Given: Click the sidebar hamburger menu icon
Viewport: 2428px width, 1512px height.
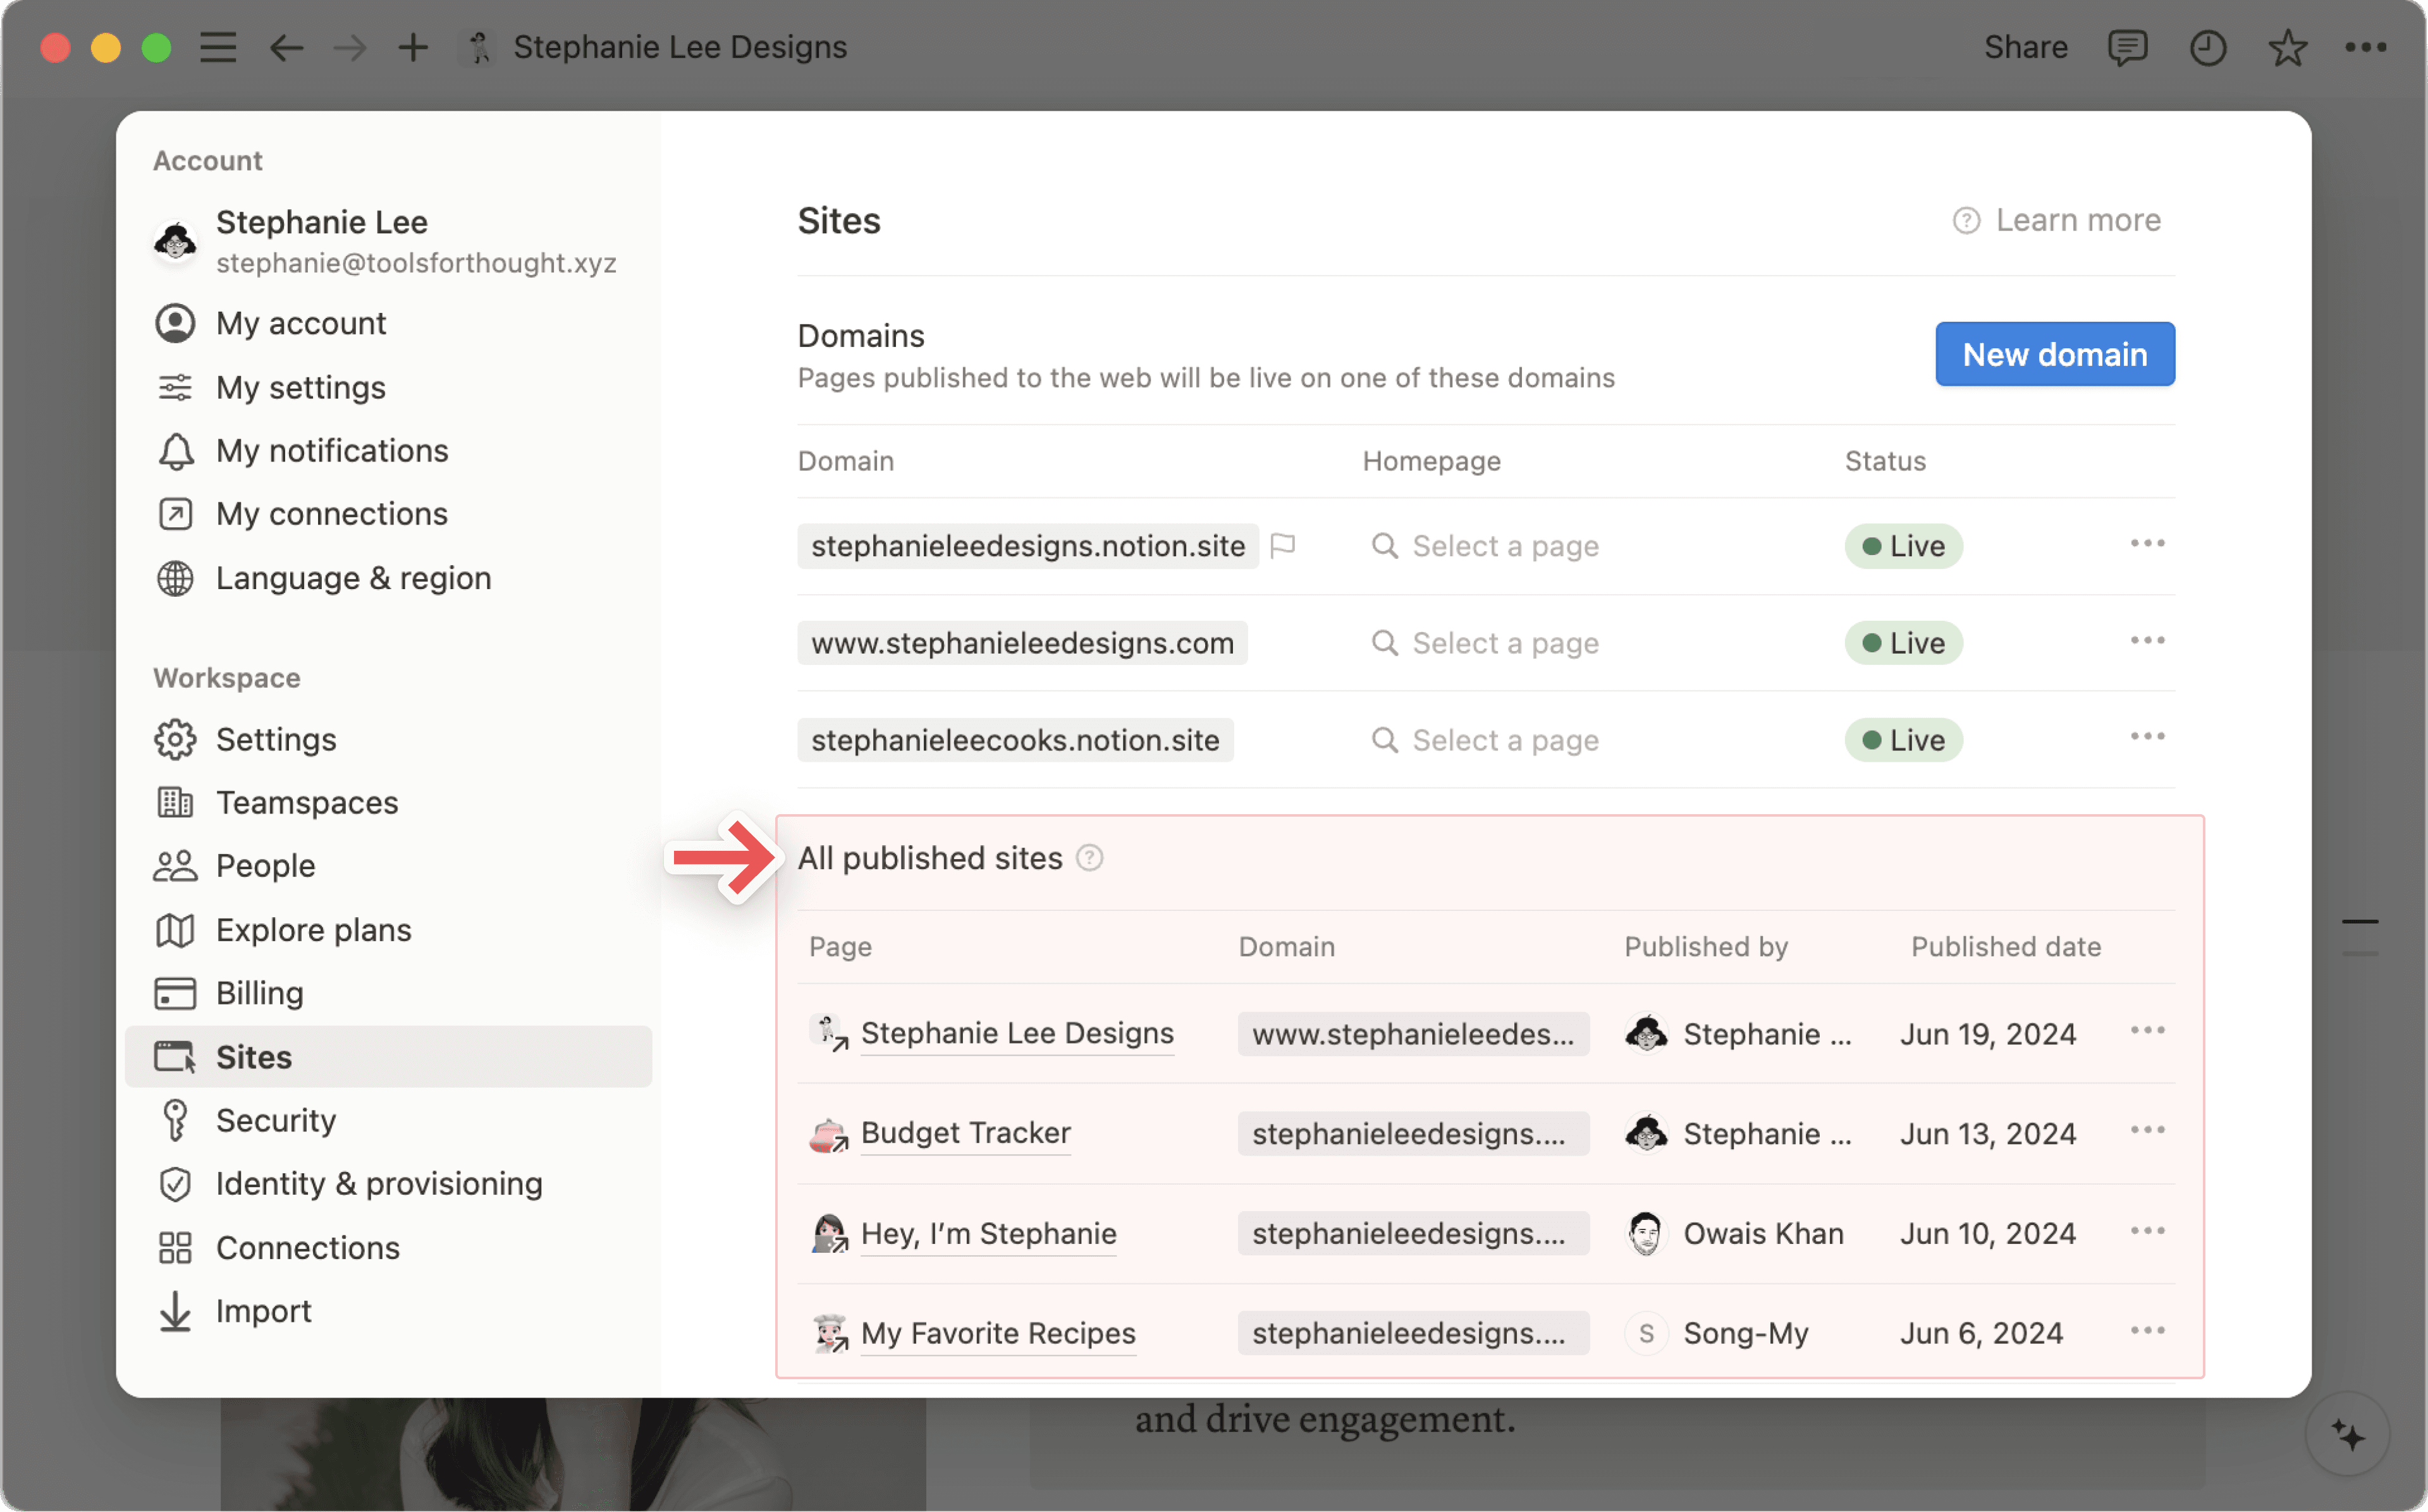Looking at the screenshot, I should coord(217,47).
